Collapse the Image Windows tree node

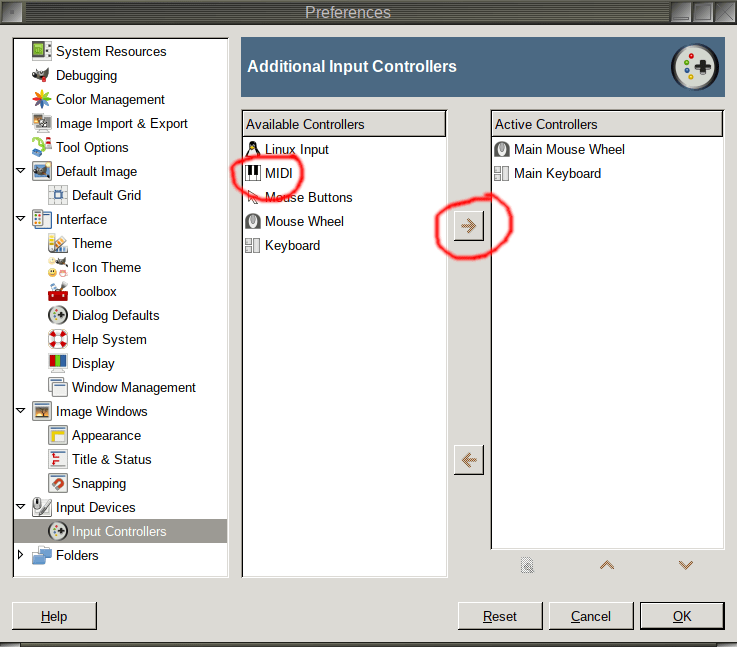point(21,411)
